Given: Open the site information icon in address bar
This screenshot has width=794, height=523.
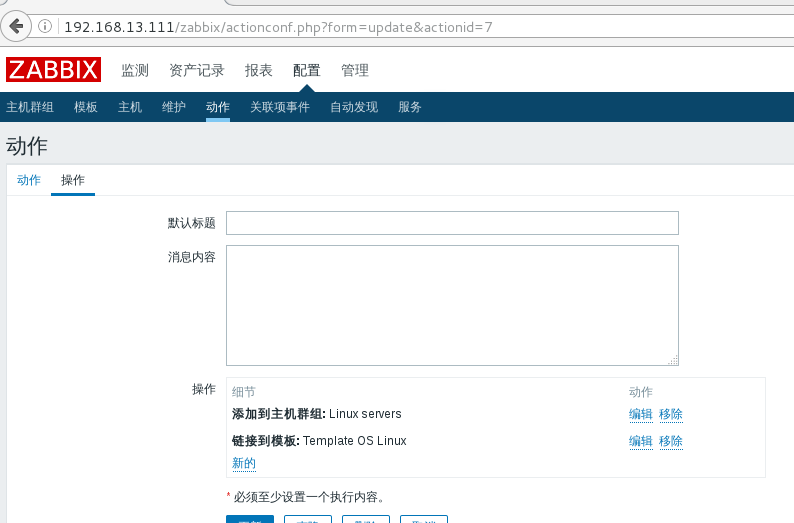Looking at the screenshot, I should coord(45,26).
